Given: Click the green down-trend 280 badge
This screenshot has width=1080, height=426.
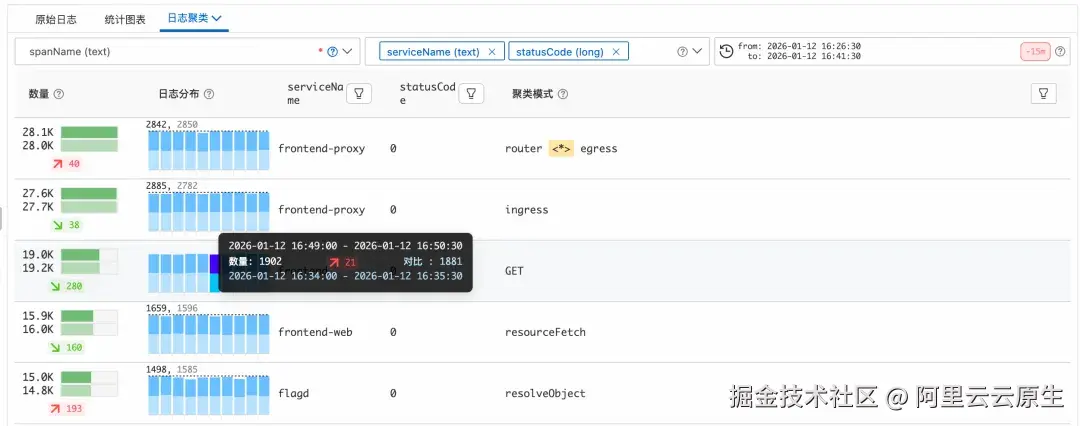Looking at the screenshot, I should 66,286.
